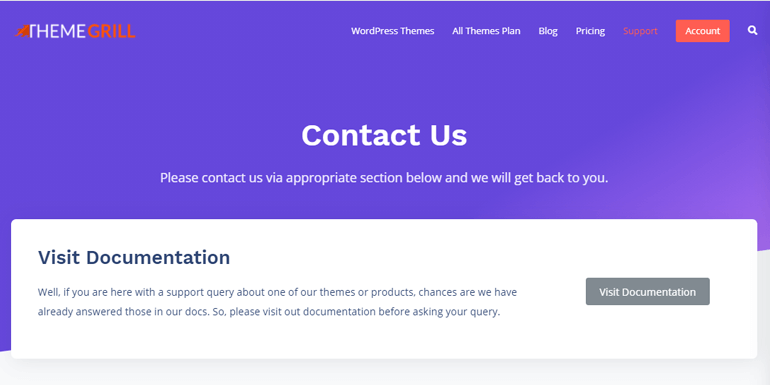Screen dimensions: 770x385
Task: Open the search magnifier icon
Action: [752, 30]
